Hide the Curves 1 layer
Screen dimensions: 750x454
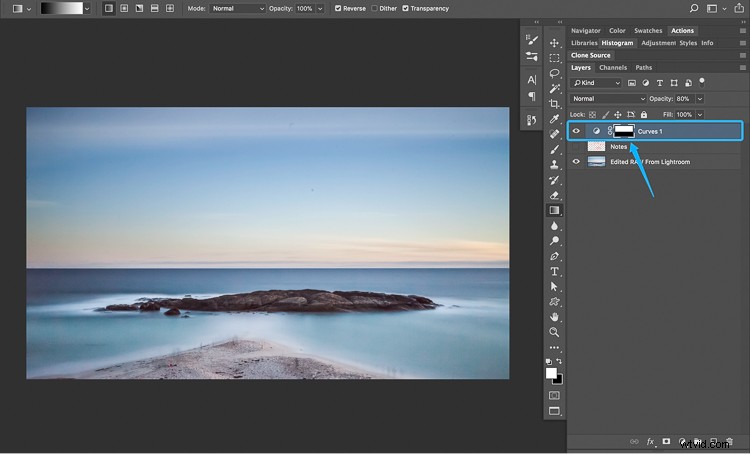[x=576, y=131]
